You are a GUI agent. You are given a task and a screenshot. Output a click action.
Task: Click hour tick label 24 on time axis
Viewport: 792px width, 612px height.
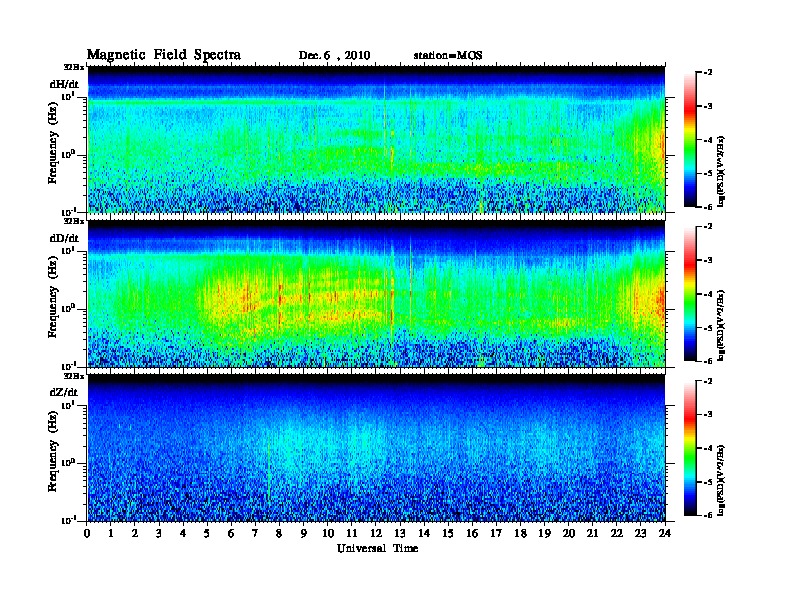[x=665, y=534]
